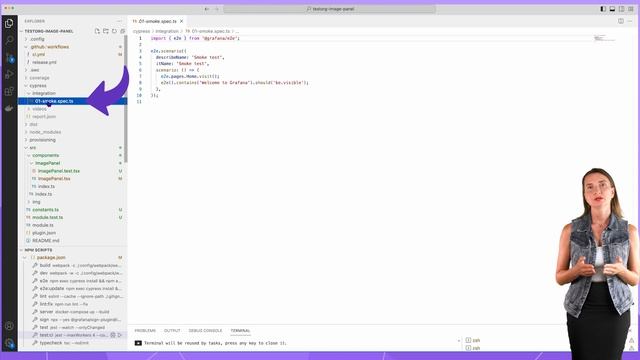Viewport: 640px width, 360px height.
Task: Click the Collapse Folders icon in Explorer
Action: [x=123, y=31]
